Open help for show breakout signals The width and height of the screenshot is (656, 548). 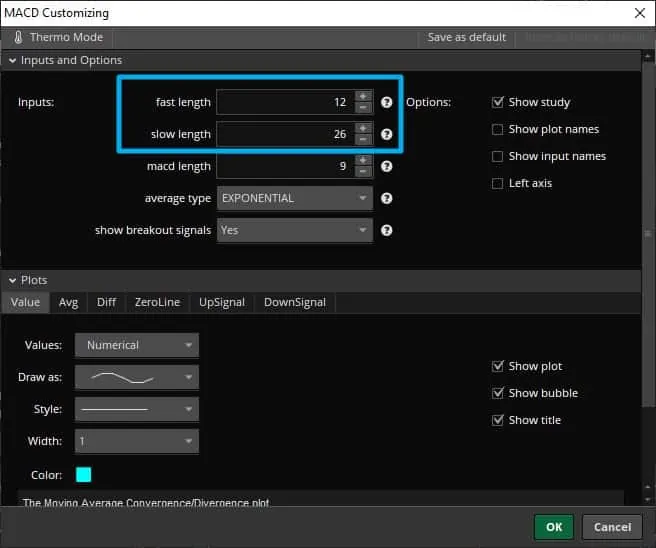coord(387,230)
